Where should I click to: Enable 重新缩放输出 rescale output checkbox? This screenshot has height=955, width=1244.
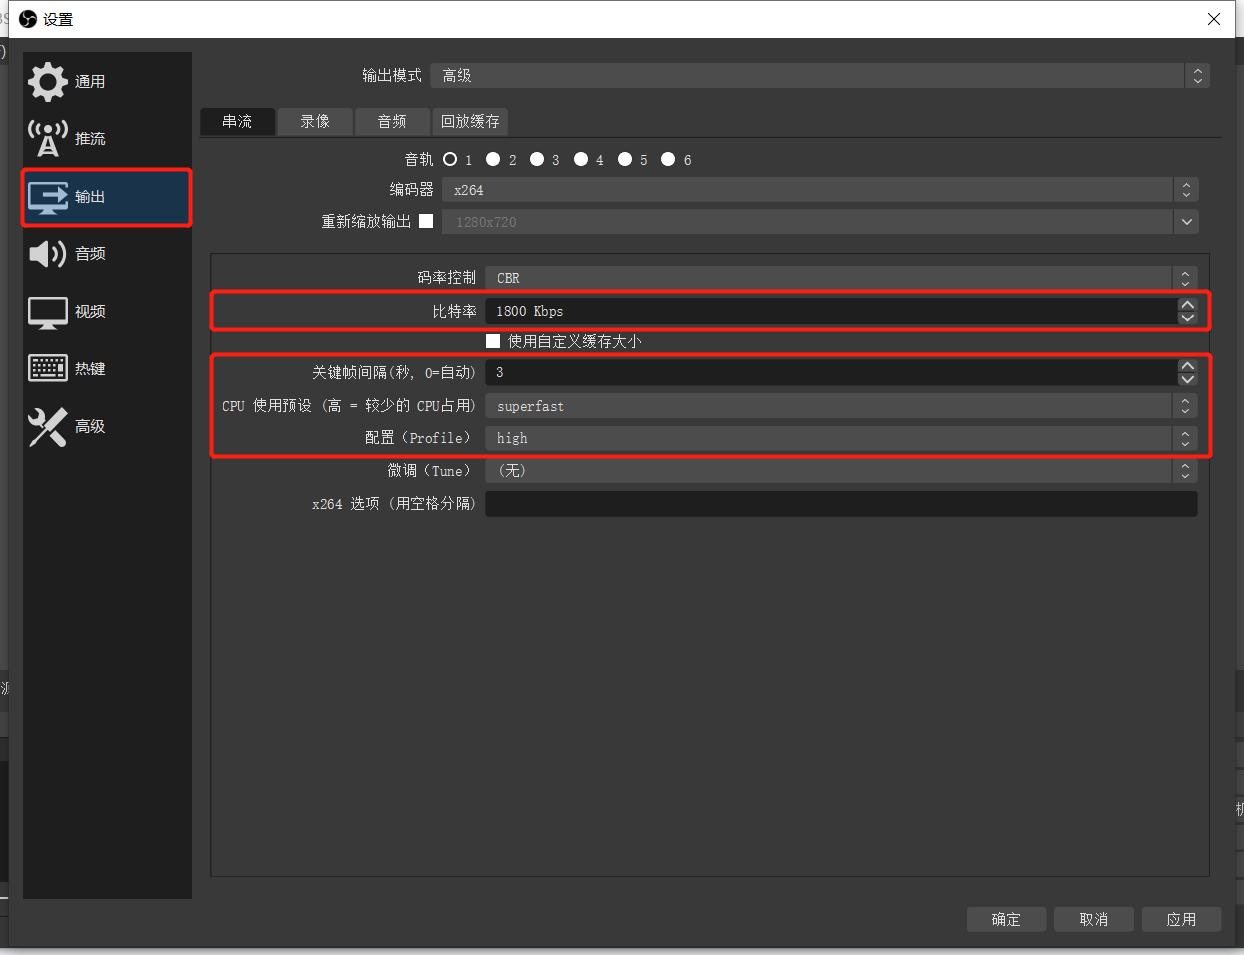pos(426,221)
